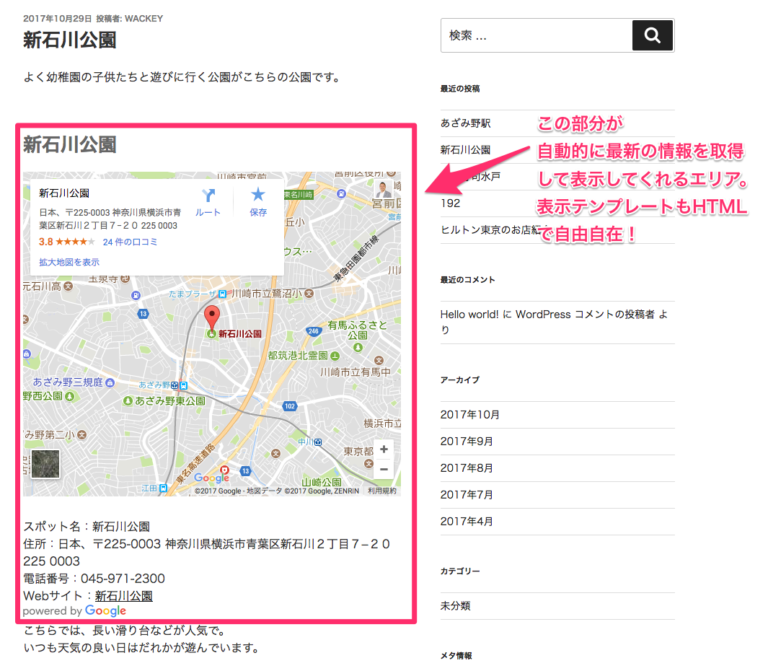Open the 拡大地図を表示 link

69,262
